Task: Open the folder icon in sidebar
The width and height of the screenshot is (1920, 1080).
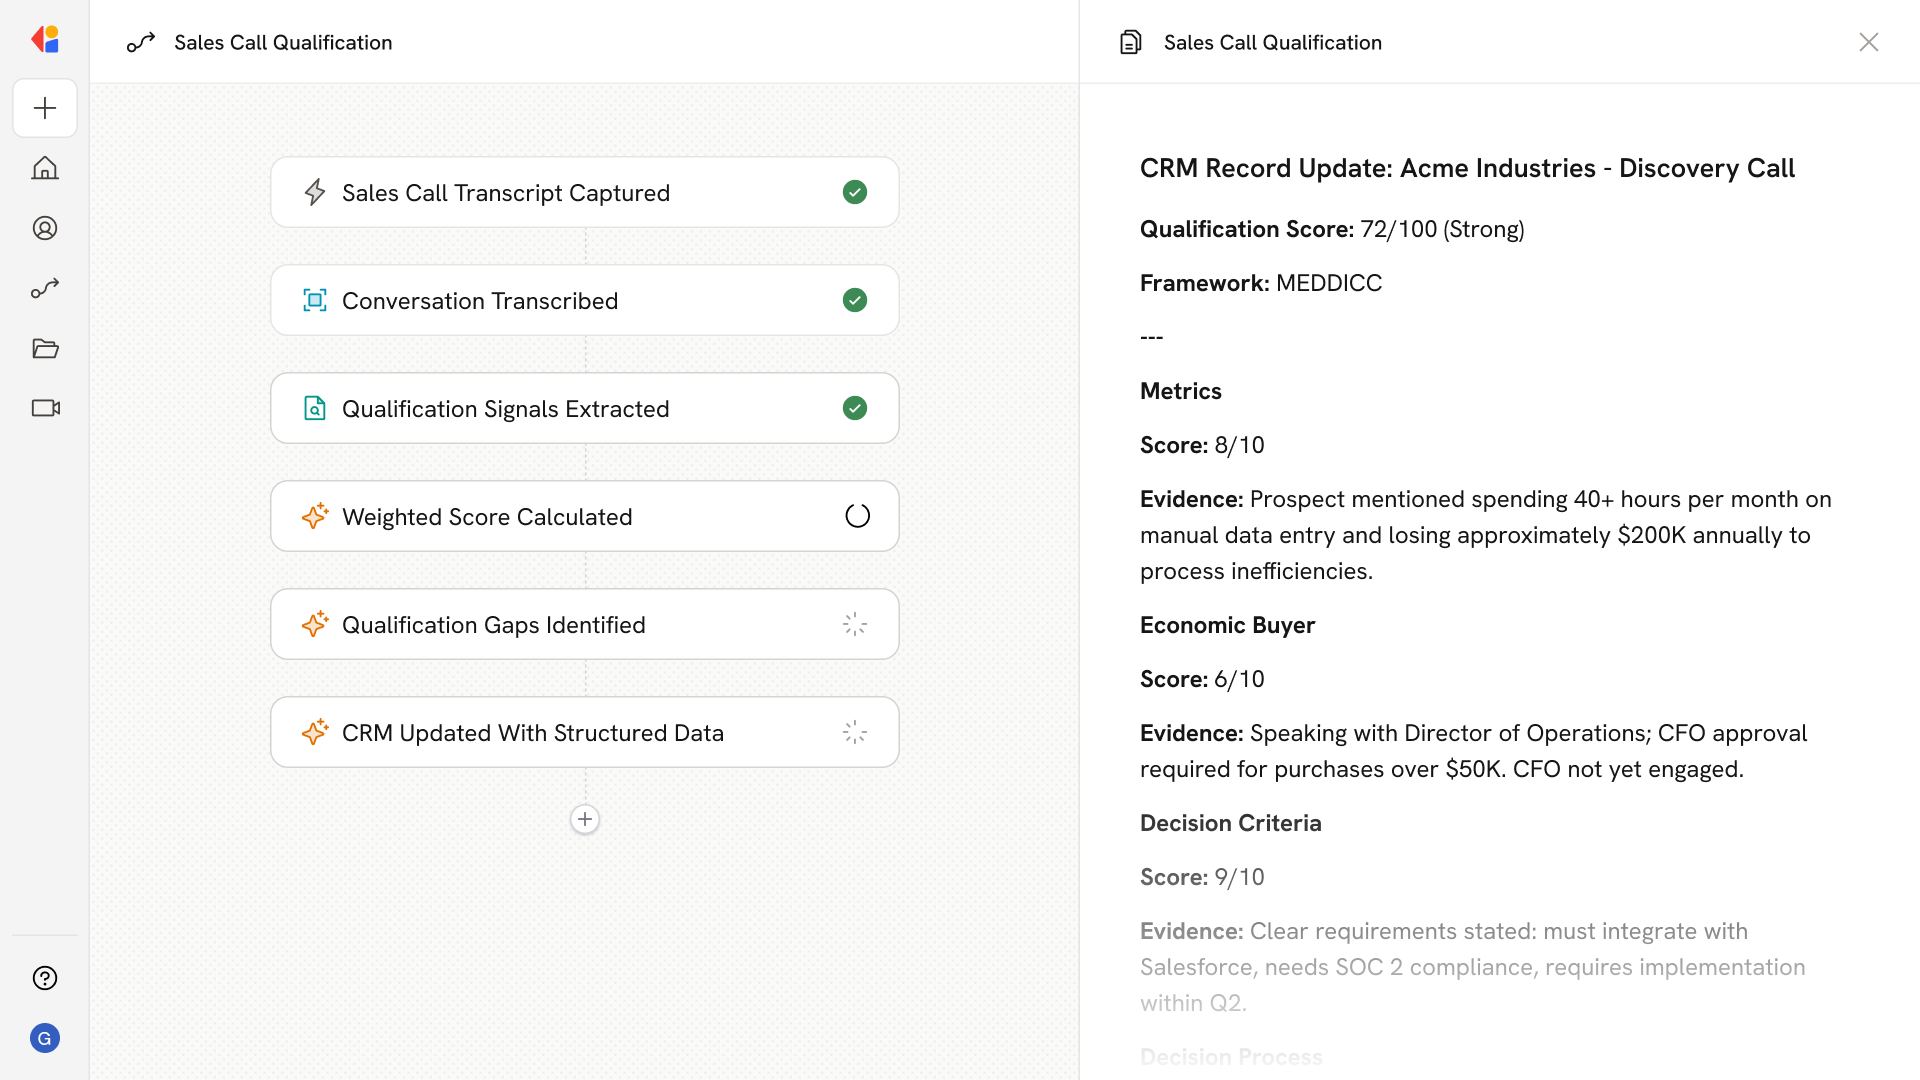Action: coord(45,348)
